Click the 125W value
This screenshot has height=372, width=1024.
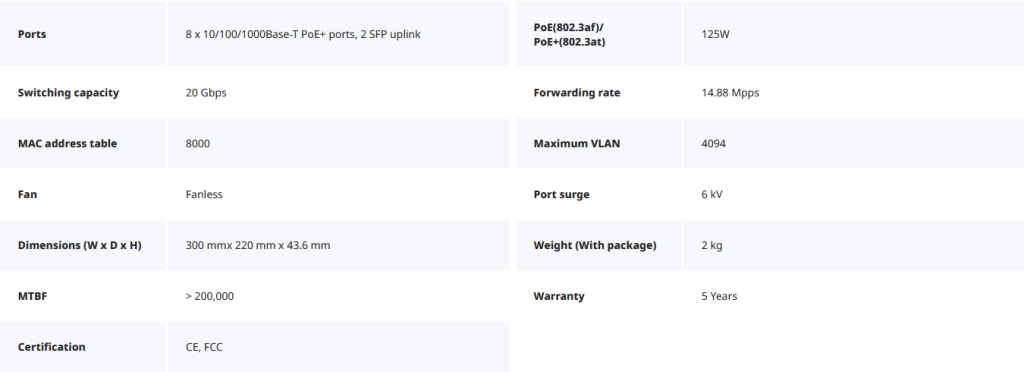point(715,34)
